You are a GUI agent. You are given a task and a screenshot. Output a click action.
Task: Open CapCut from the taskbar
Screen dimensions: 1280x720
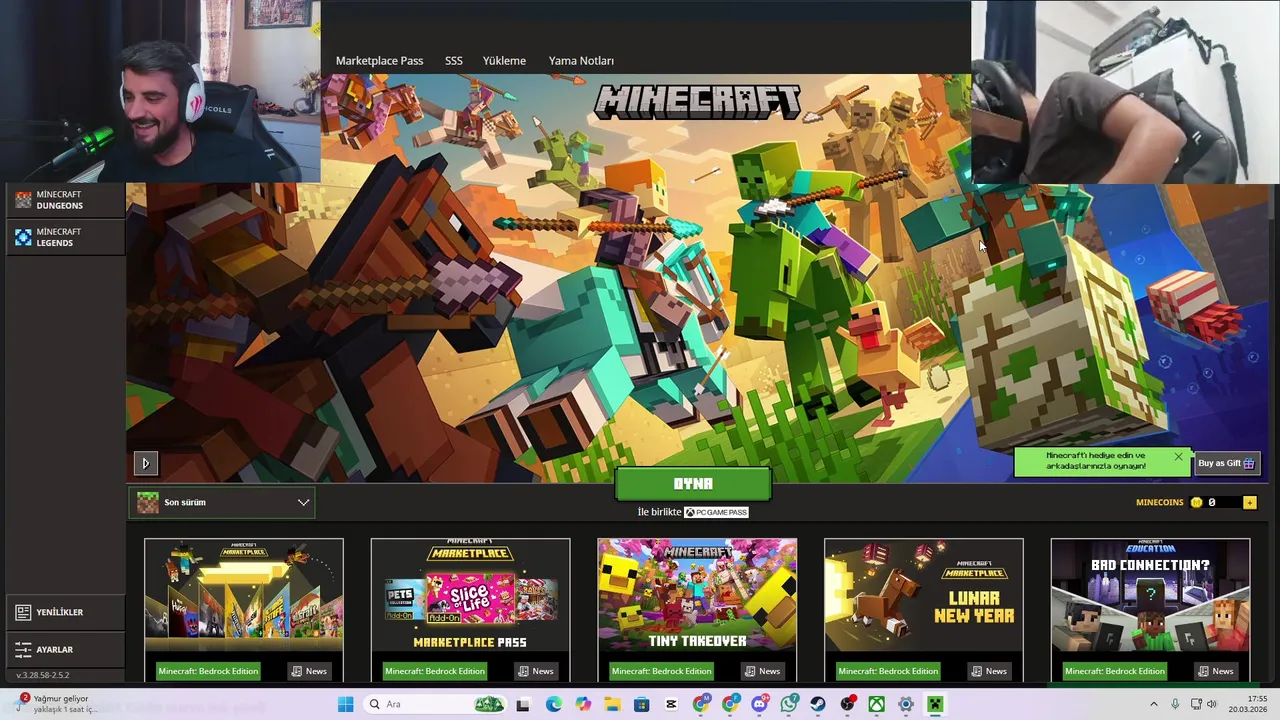pyautogui.click(x=671, y=705)
